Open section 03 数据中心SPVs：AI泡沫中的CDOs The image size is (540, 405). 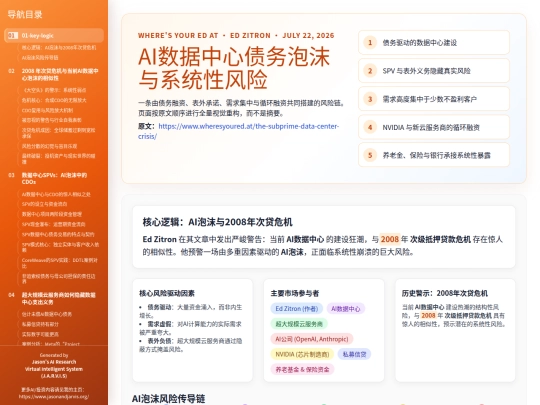(x=54, y=178)
